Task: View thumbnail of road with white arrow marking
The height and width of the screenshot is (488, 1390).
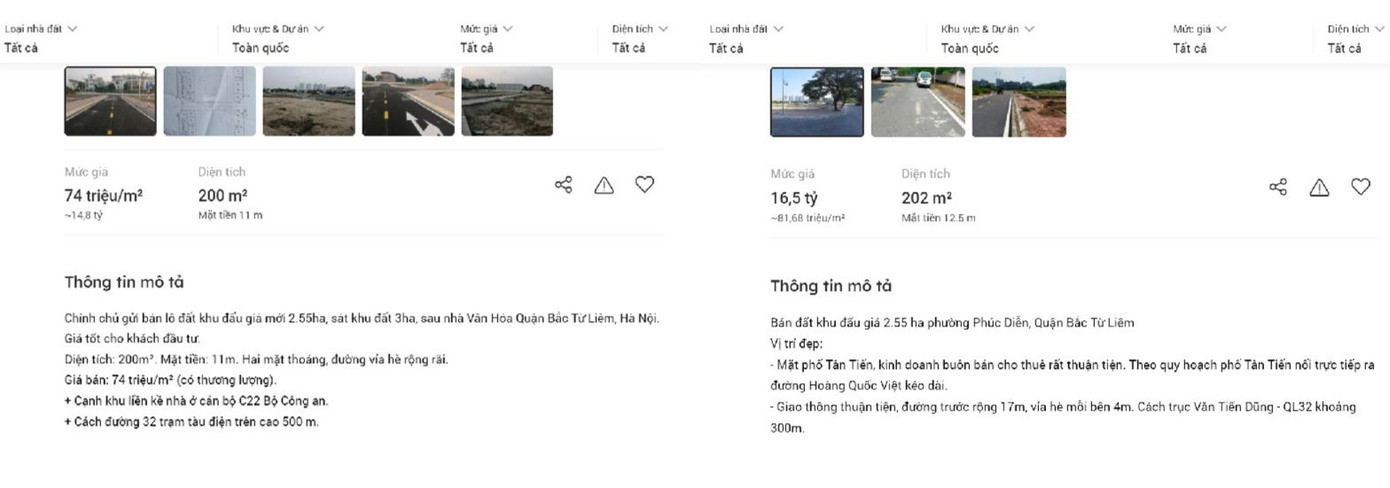Action: [408, 101]
